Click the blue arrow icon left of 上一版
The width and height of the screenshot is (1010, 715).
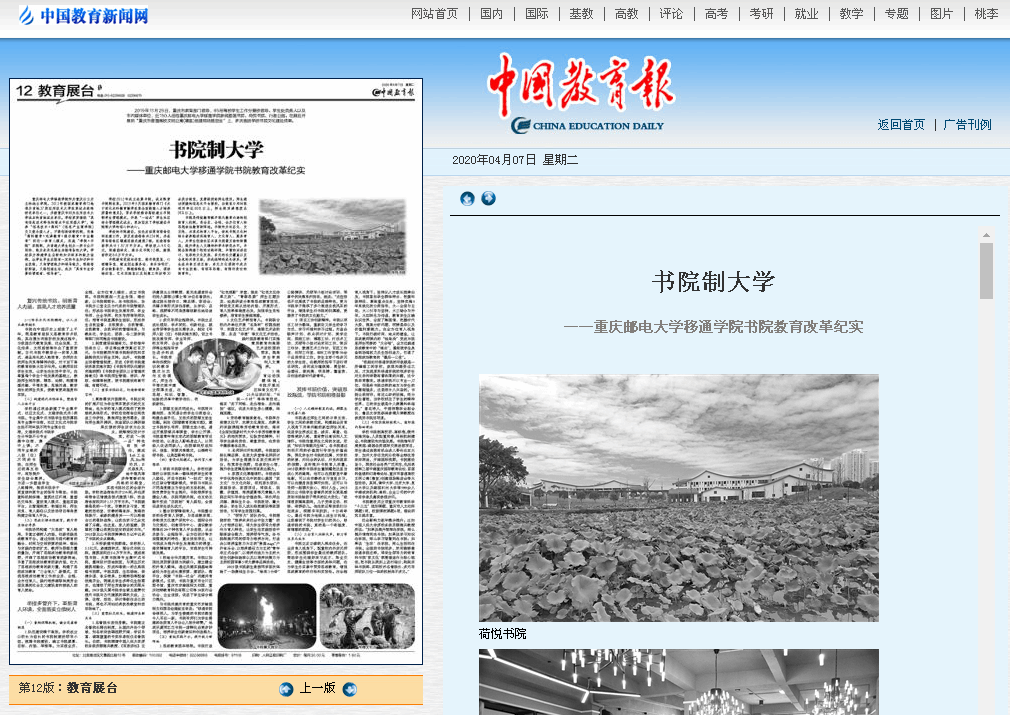pos(286,689)
